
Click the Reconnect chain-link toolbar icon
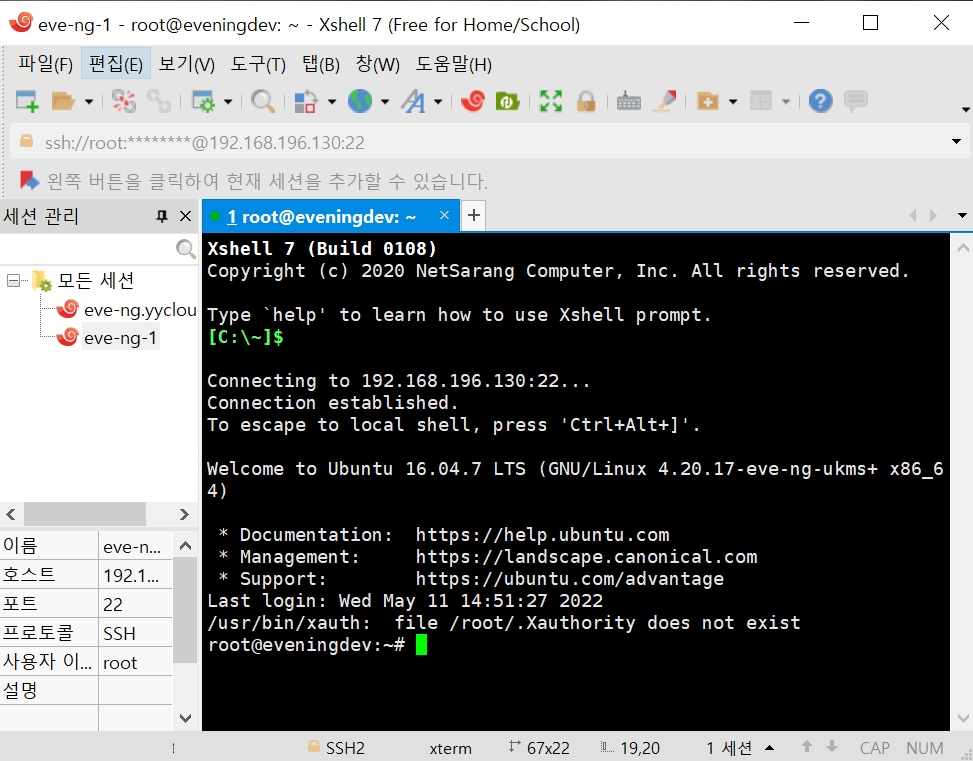(x=159, y=101)
